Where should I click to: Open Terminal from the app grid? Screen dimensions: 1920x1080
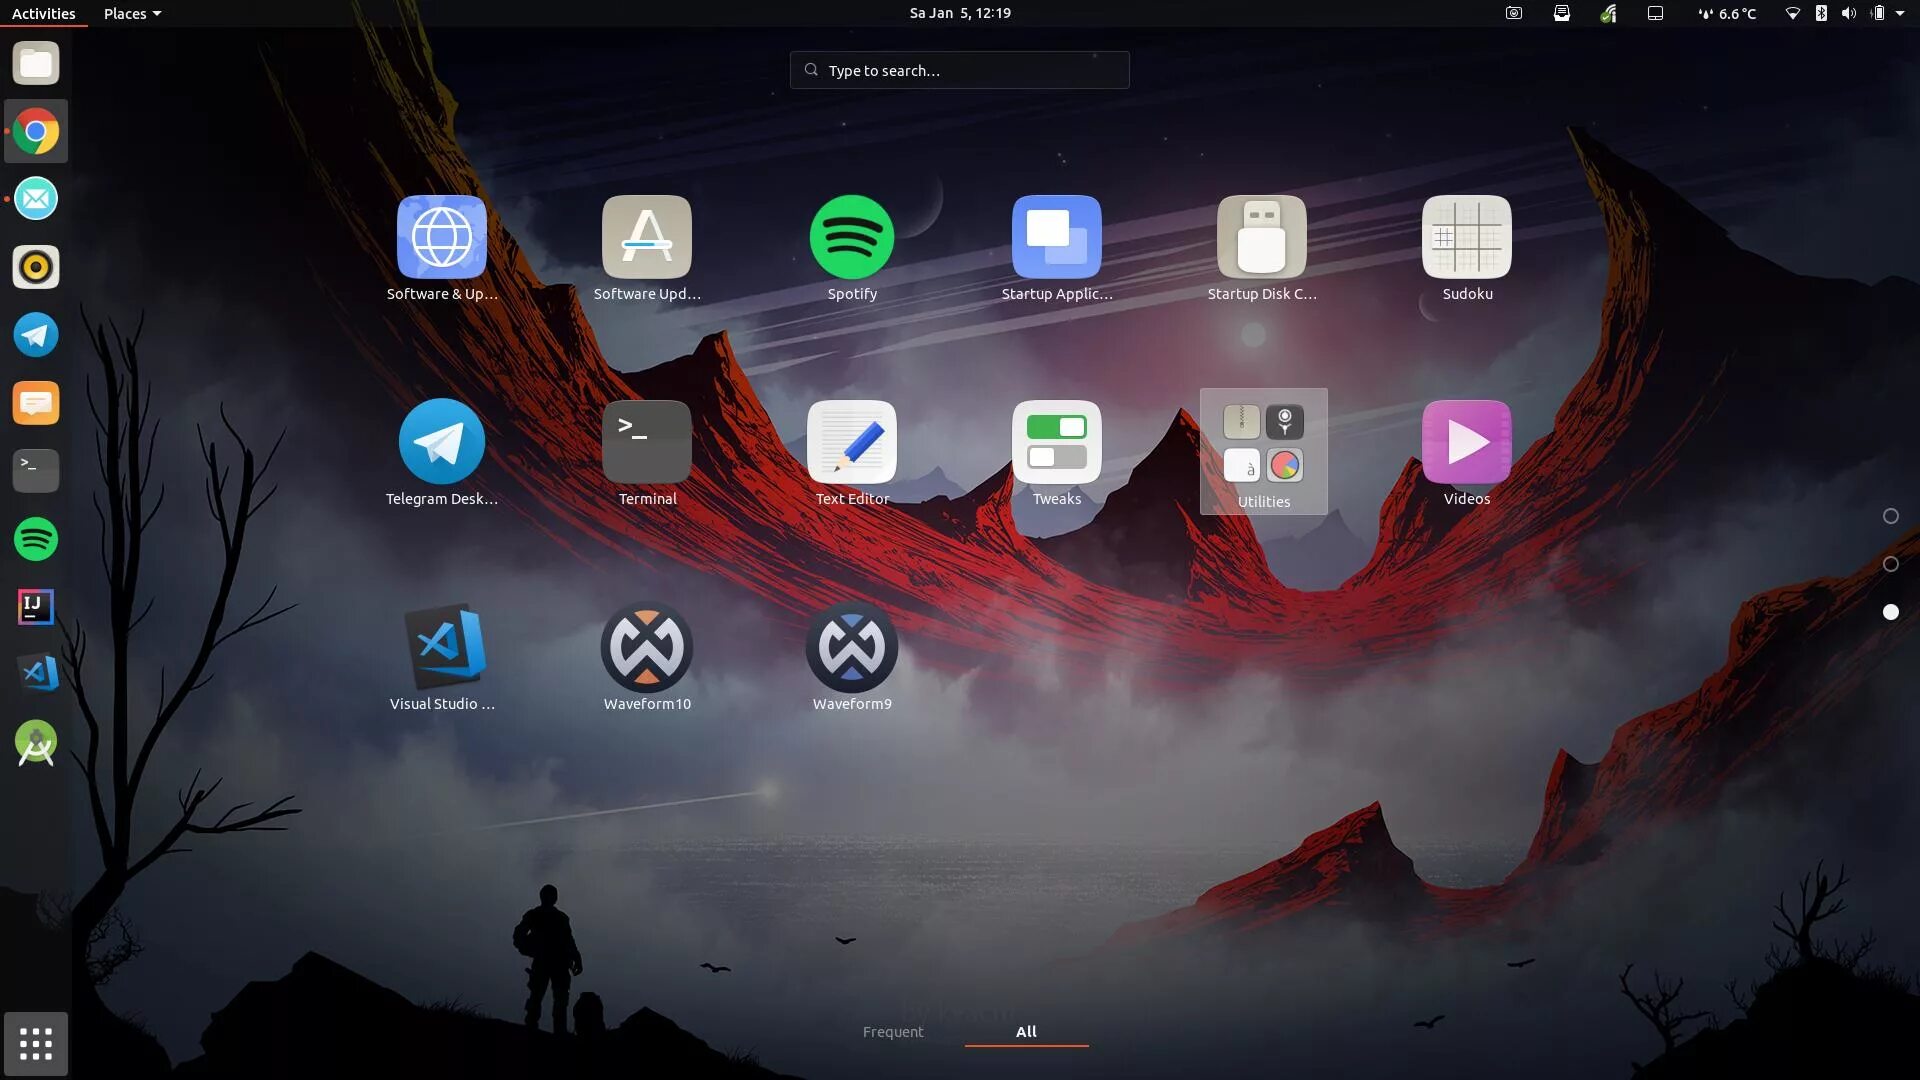coord(647,453)
